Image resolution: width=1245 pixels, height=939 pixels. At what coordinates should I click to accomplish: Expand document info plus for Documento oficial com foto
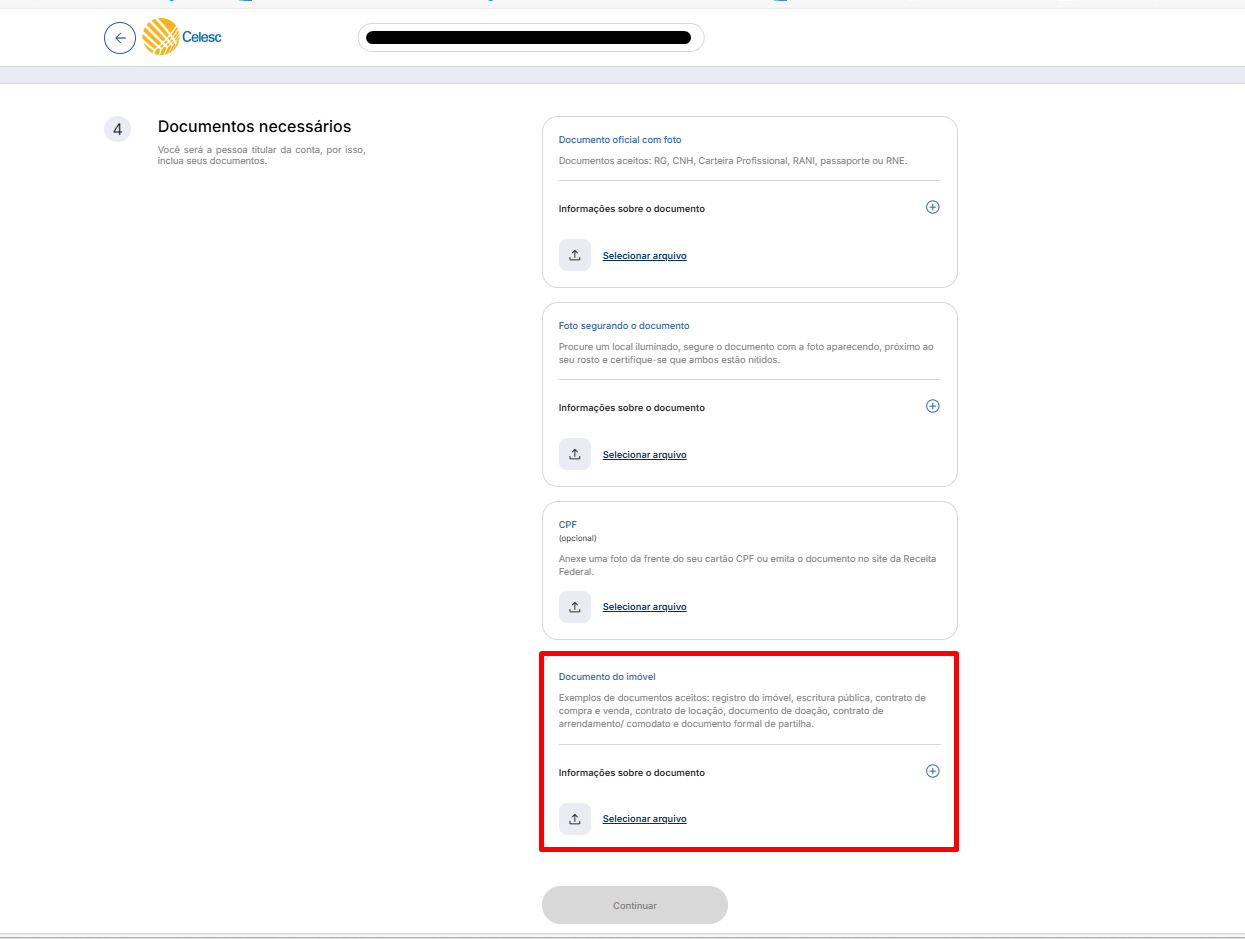[x=932, y=207]
